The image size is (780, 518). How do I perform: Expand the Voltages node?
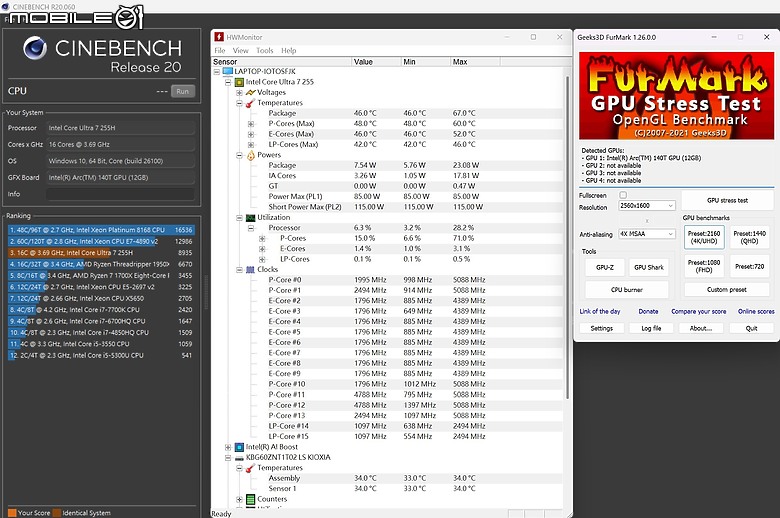[x=239, y=93]
